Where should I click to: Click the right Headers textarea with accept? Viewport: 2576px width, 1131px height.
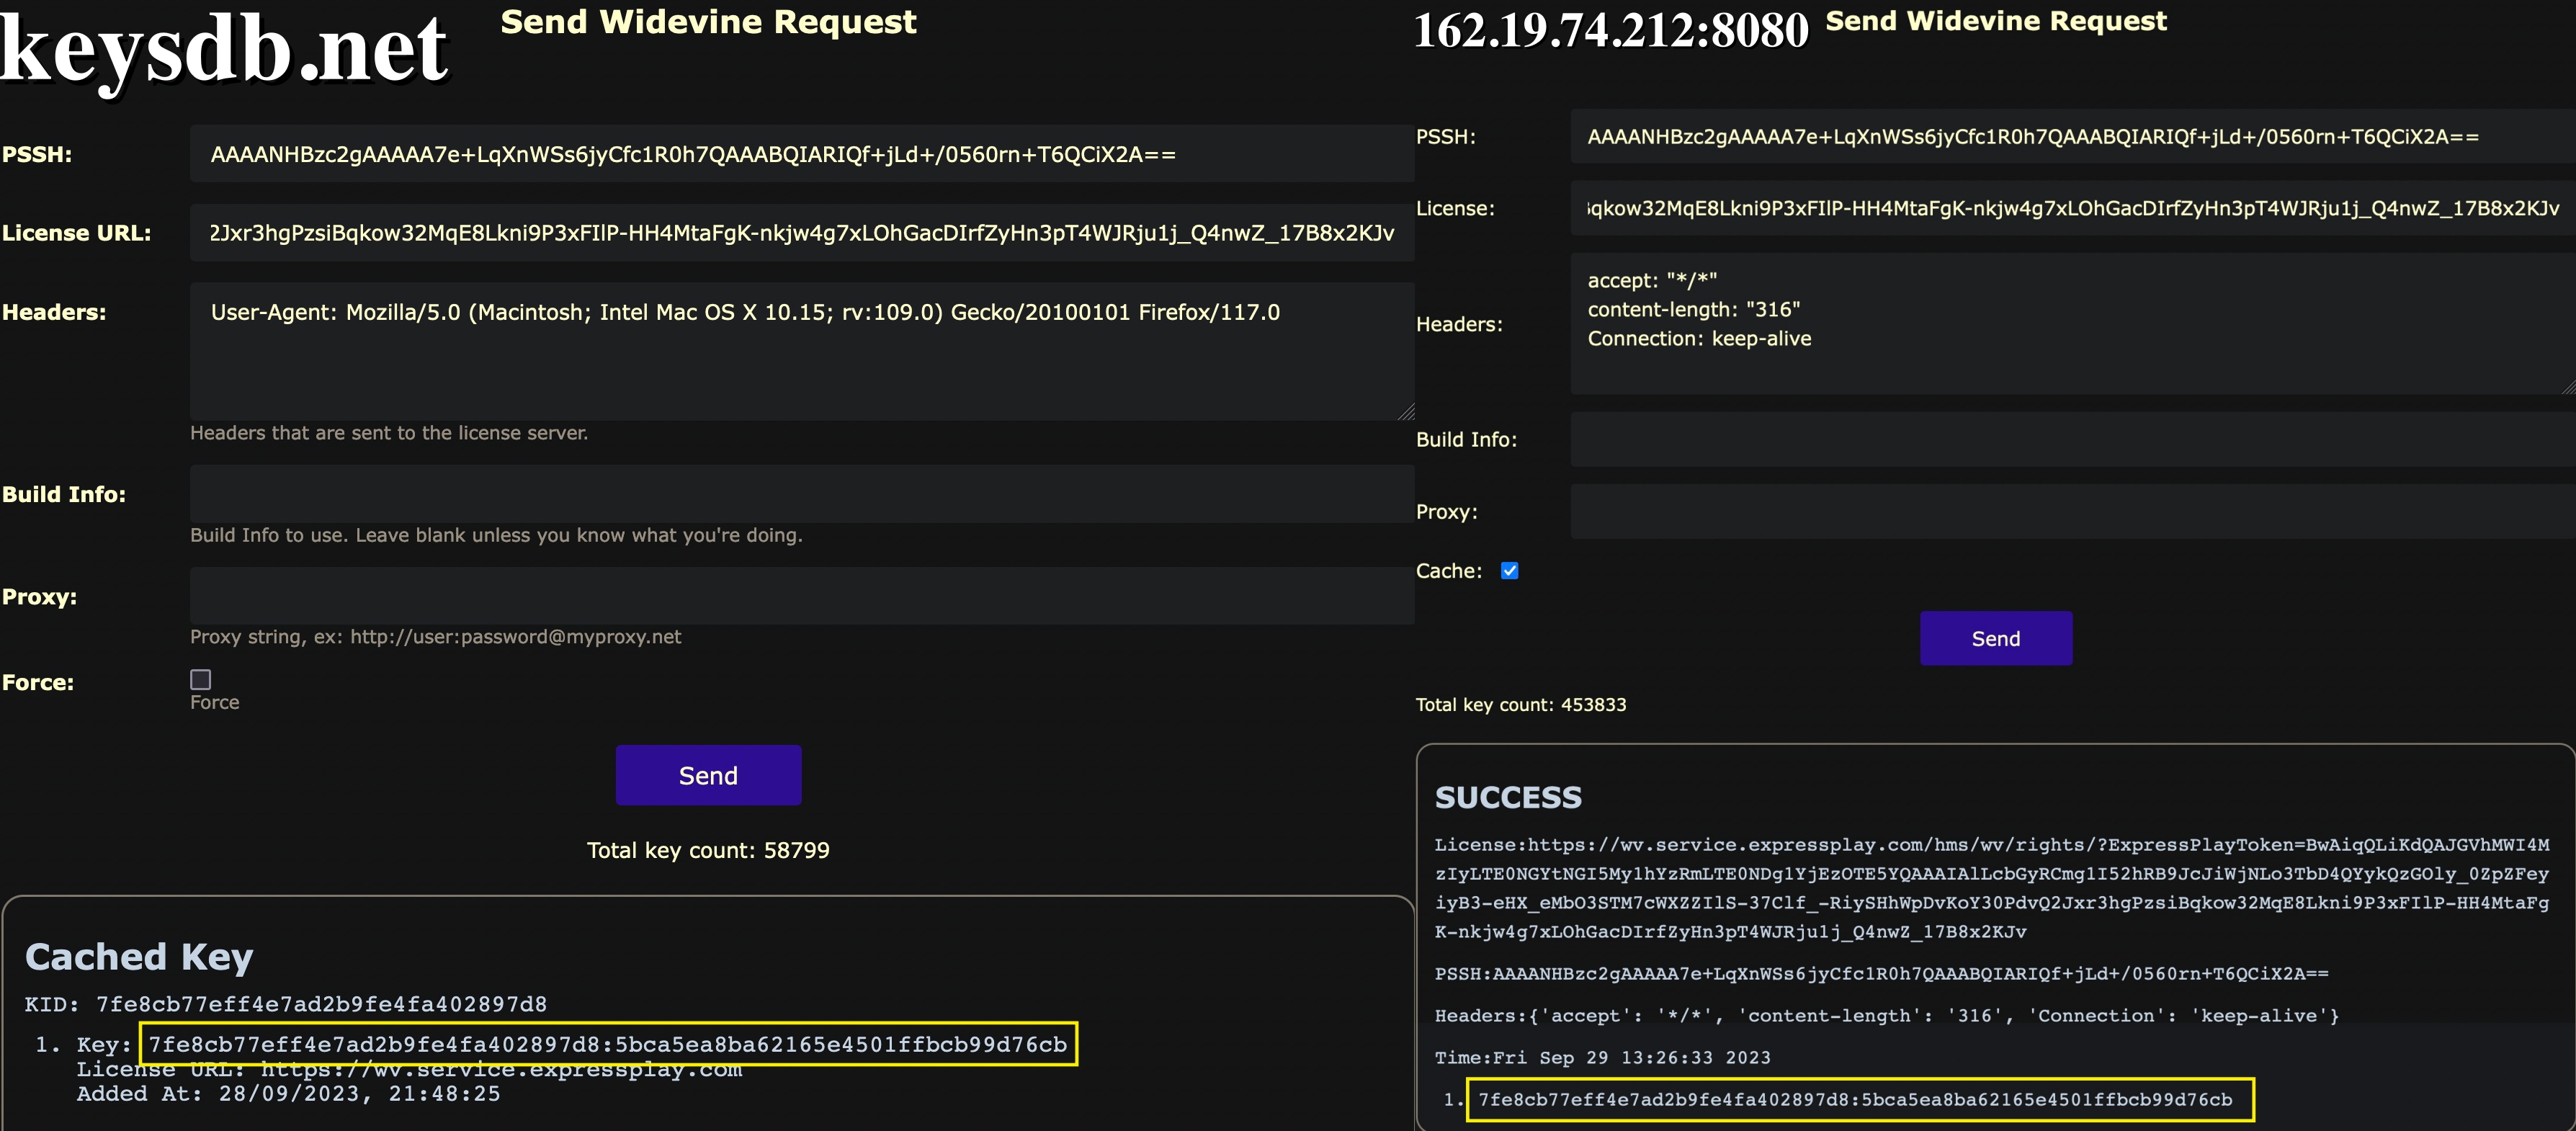(x=2070, y=323)
